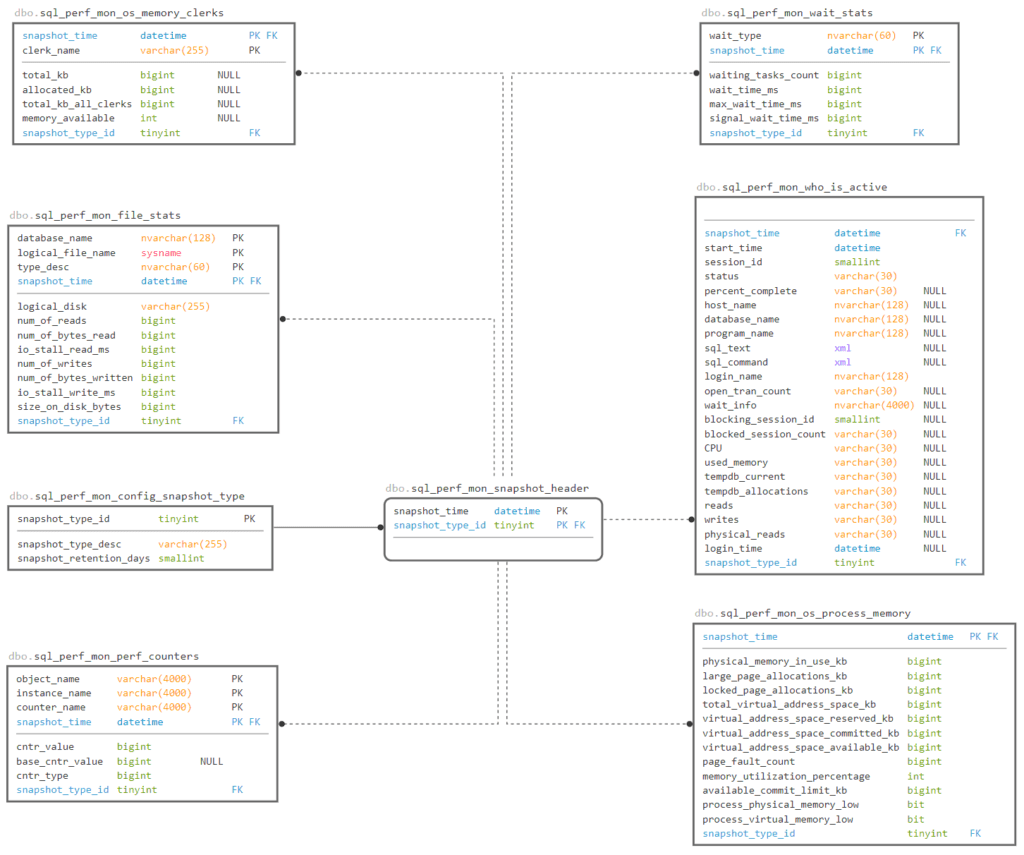
Task: Click the connector anchor on sql_perf_mon_wait_stats table
Action: [x=695, y=72]
